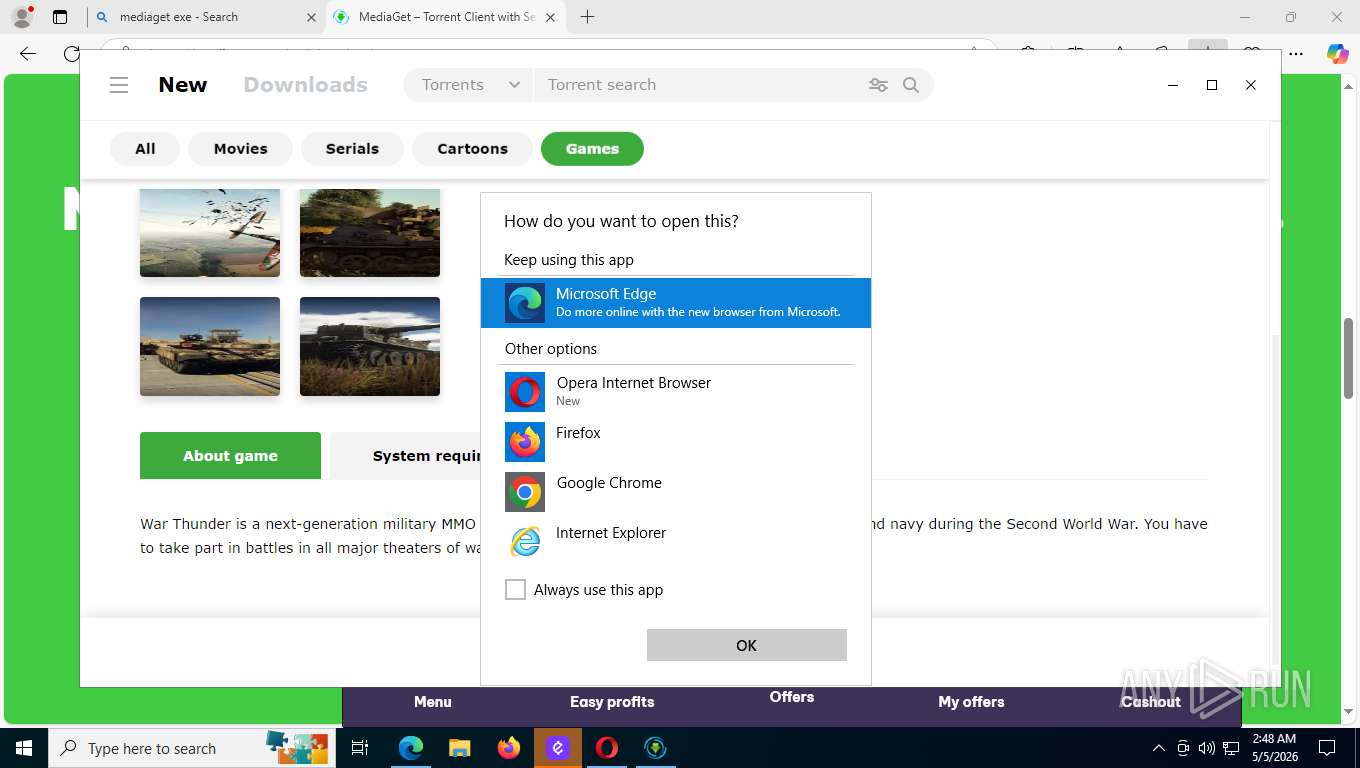Open the tank thumbnail next to airplane
This screenshot has height=768, width=1360.
[x=370, y=232]
